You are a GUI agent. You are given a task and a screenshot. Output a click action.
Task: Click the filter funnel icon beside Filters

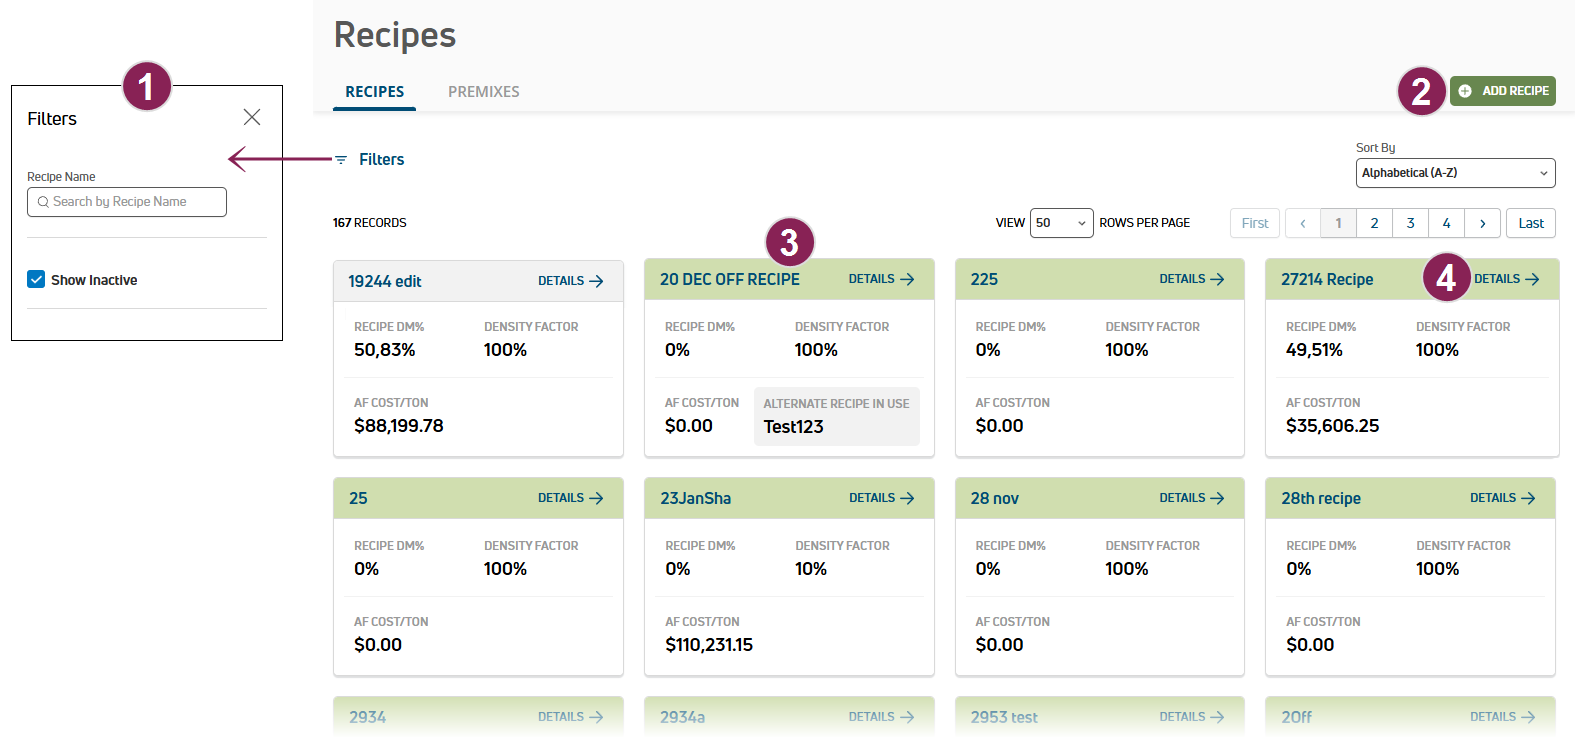pos(341,160)
